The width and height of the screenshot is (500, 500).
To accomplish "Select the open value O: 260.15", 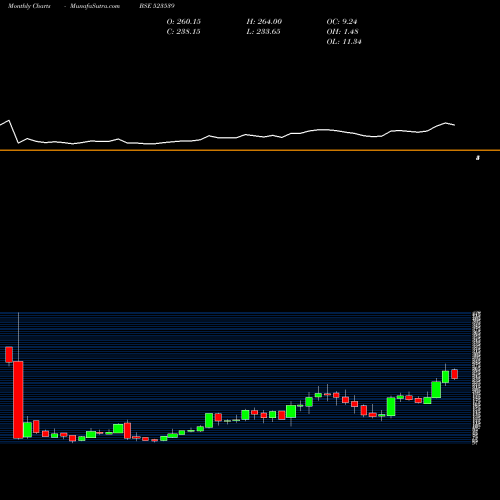I will (x=184, y=22).
